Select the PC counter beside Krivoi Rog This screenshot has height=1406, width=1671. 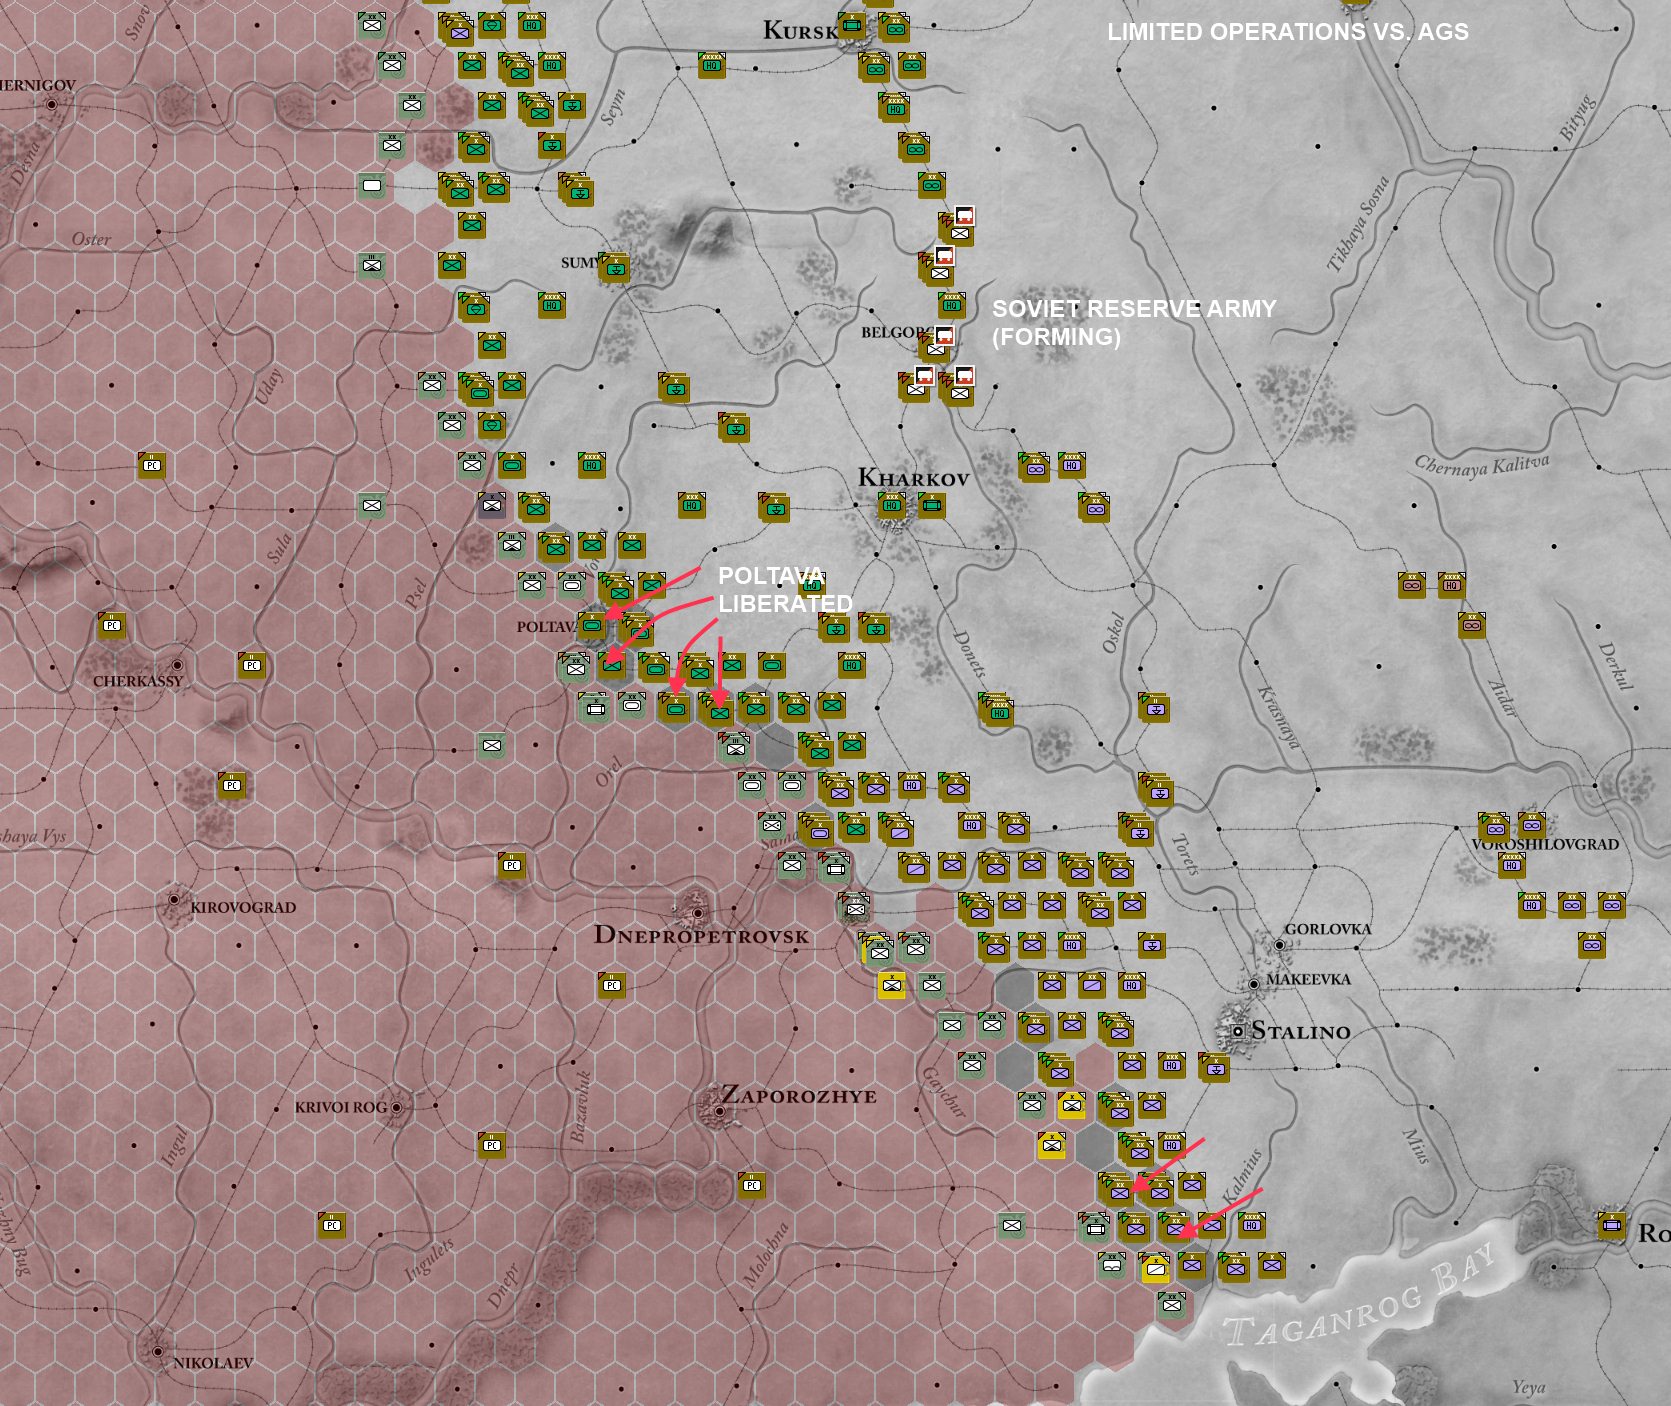(x=491, y=1144)
